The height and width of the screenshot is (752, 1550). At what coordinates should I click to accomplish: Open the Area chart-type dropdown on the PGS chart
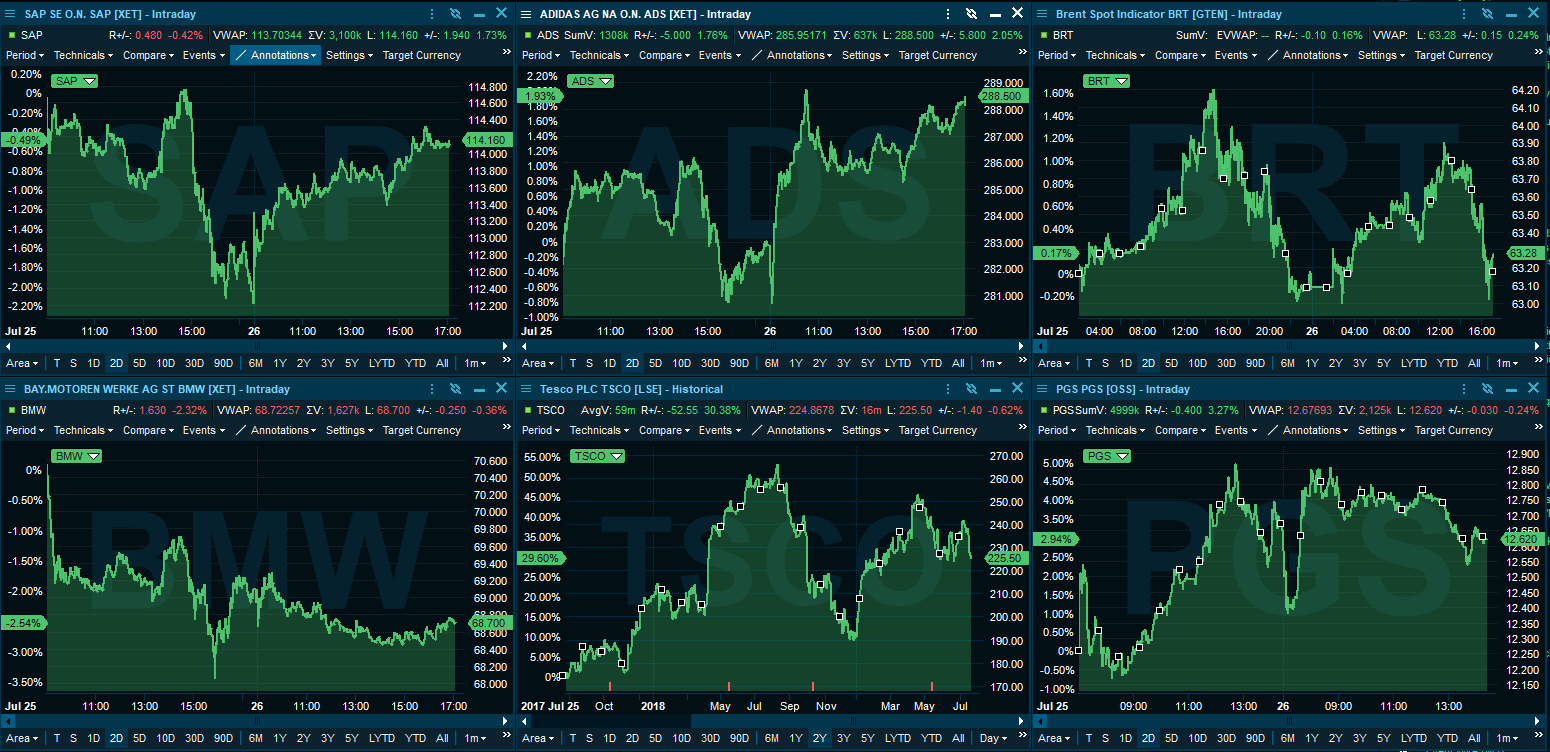click(x=1053, y=738)
